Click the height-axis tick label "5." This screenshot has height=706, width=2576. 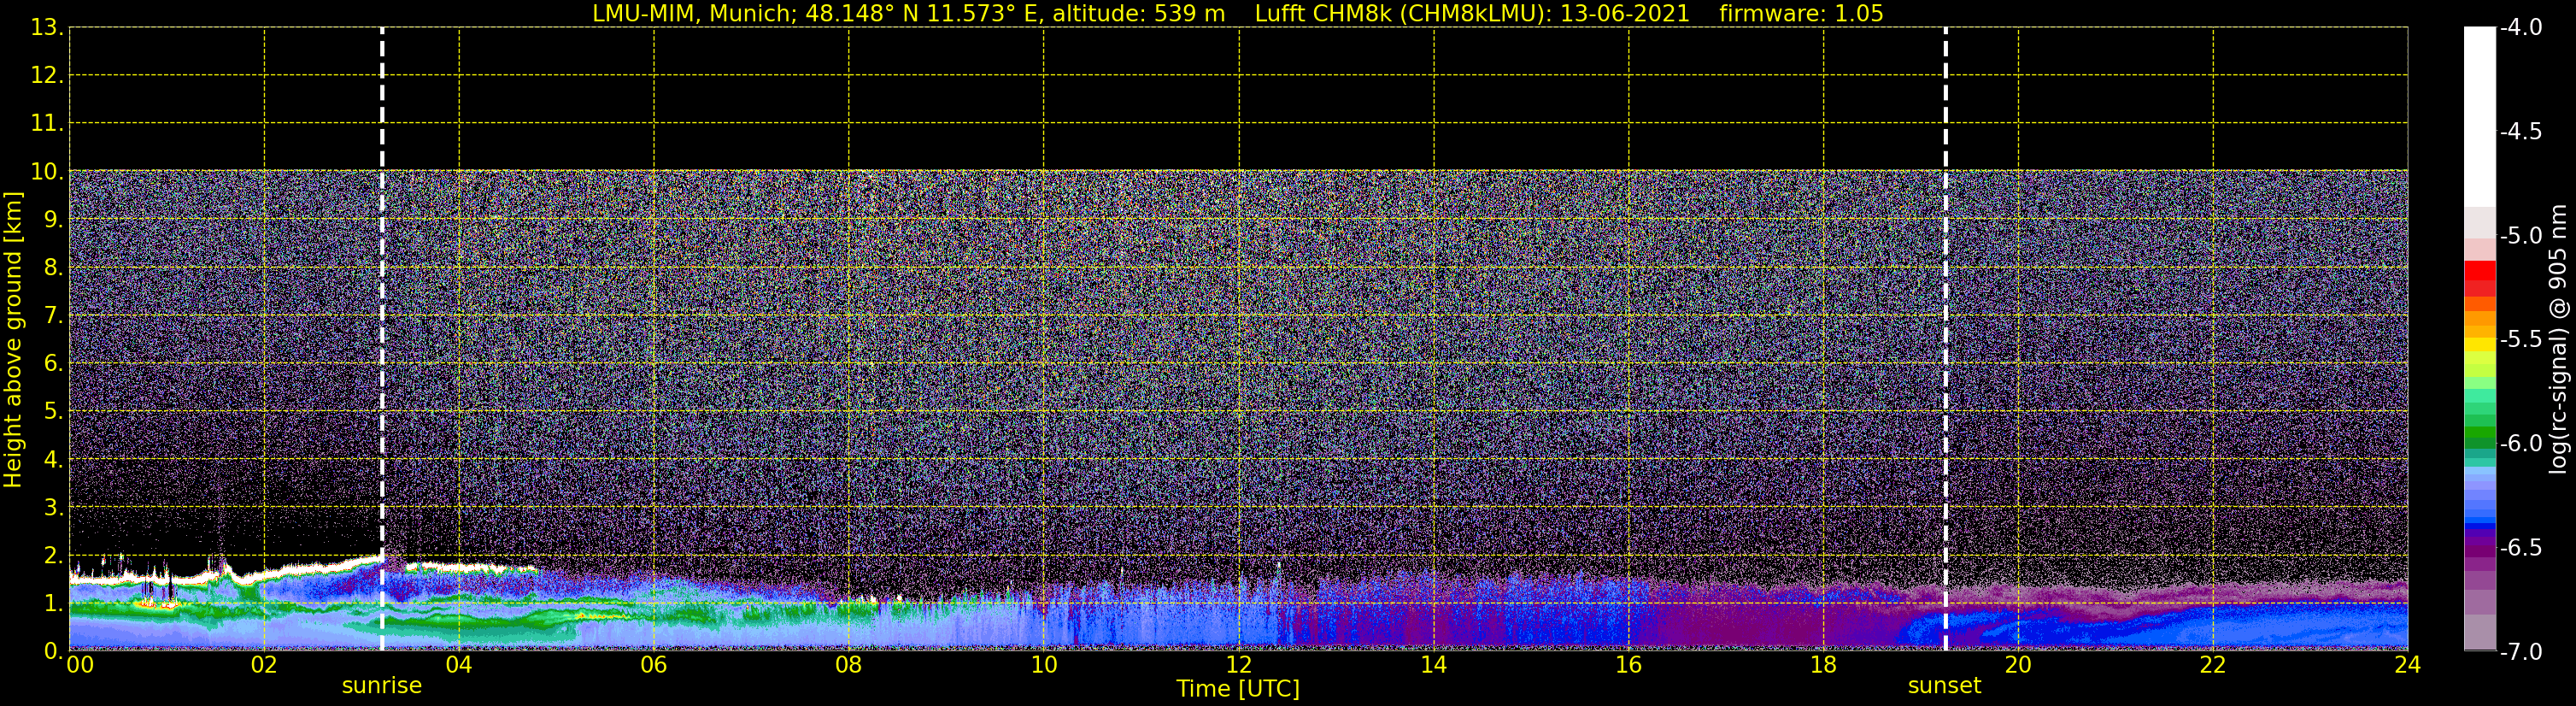[x=54, y=412]
